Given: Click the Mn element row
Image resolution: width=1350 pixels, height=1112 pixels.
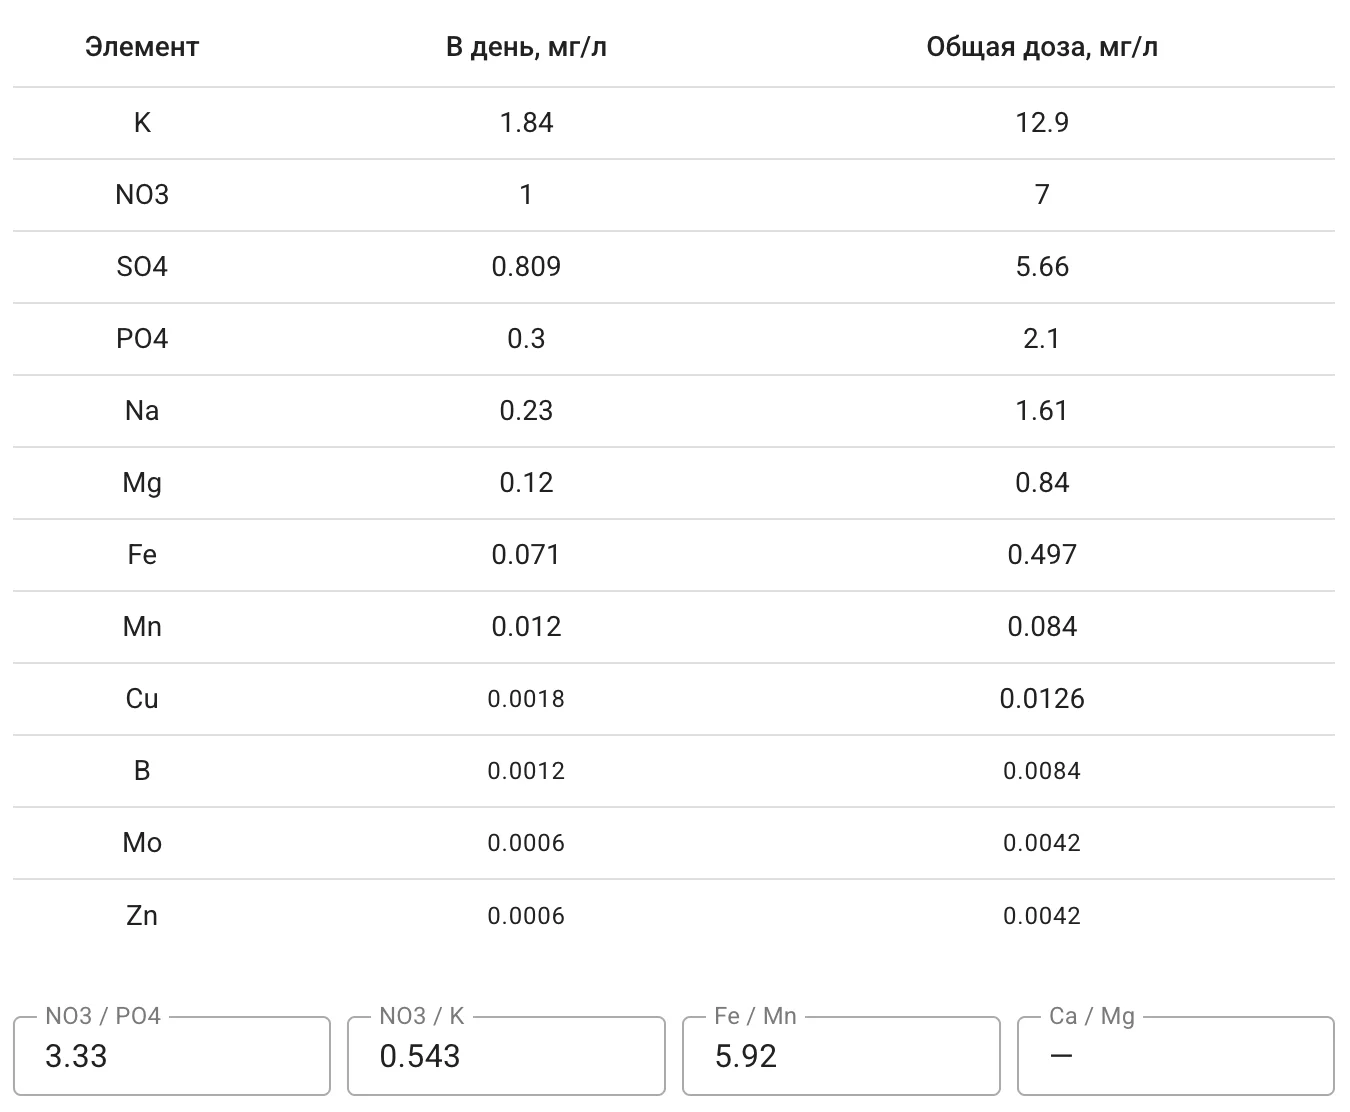Looking at the screenshot, I should click(142, 627).
